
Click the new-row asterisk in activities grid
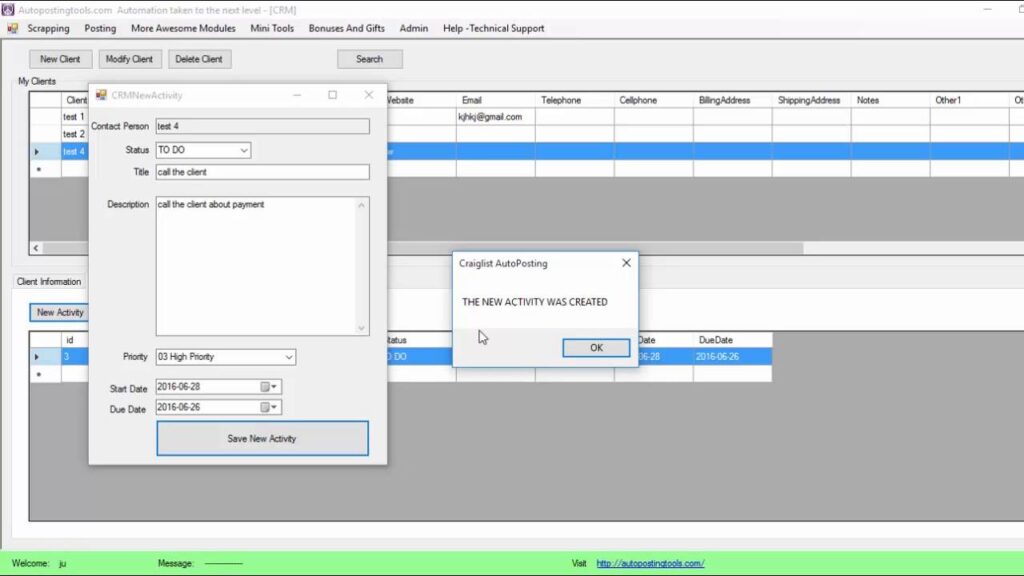pyautogui.click(x=39, y=374)
